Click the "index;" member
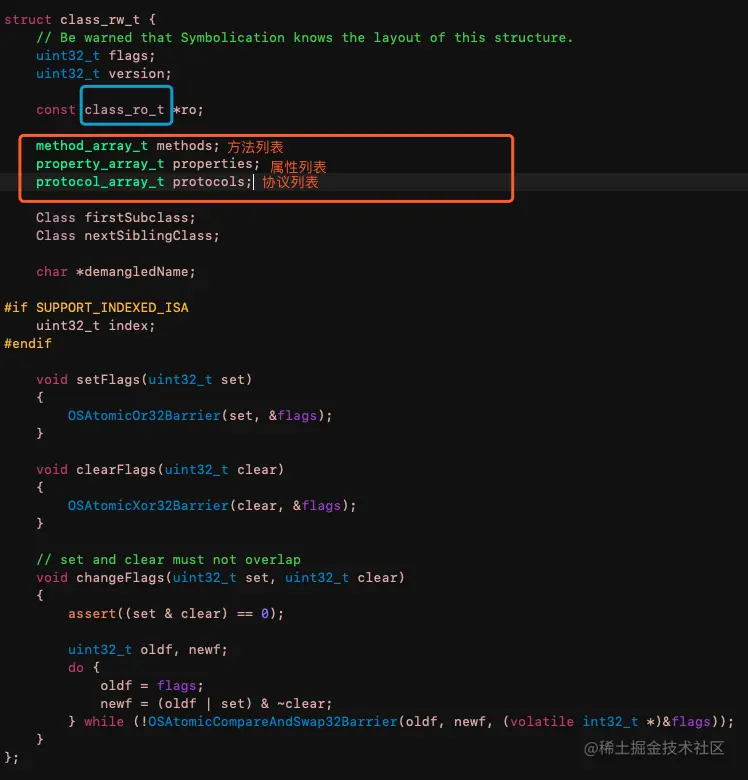The image size is (748, 780). [132, 325]
